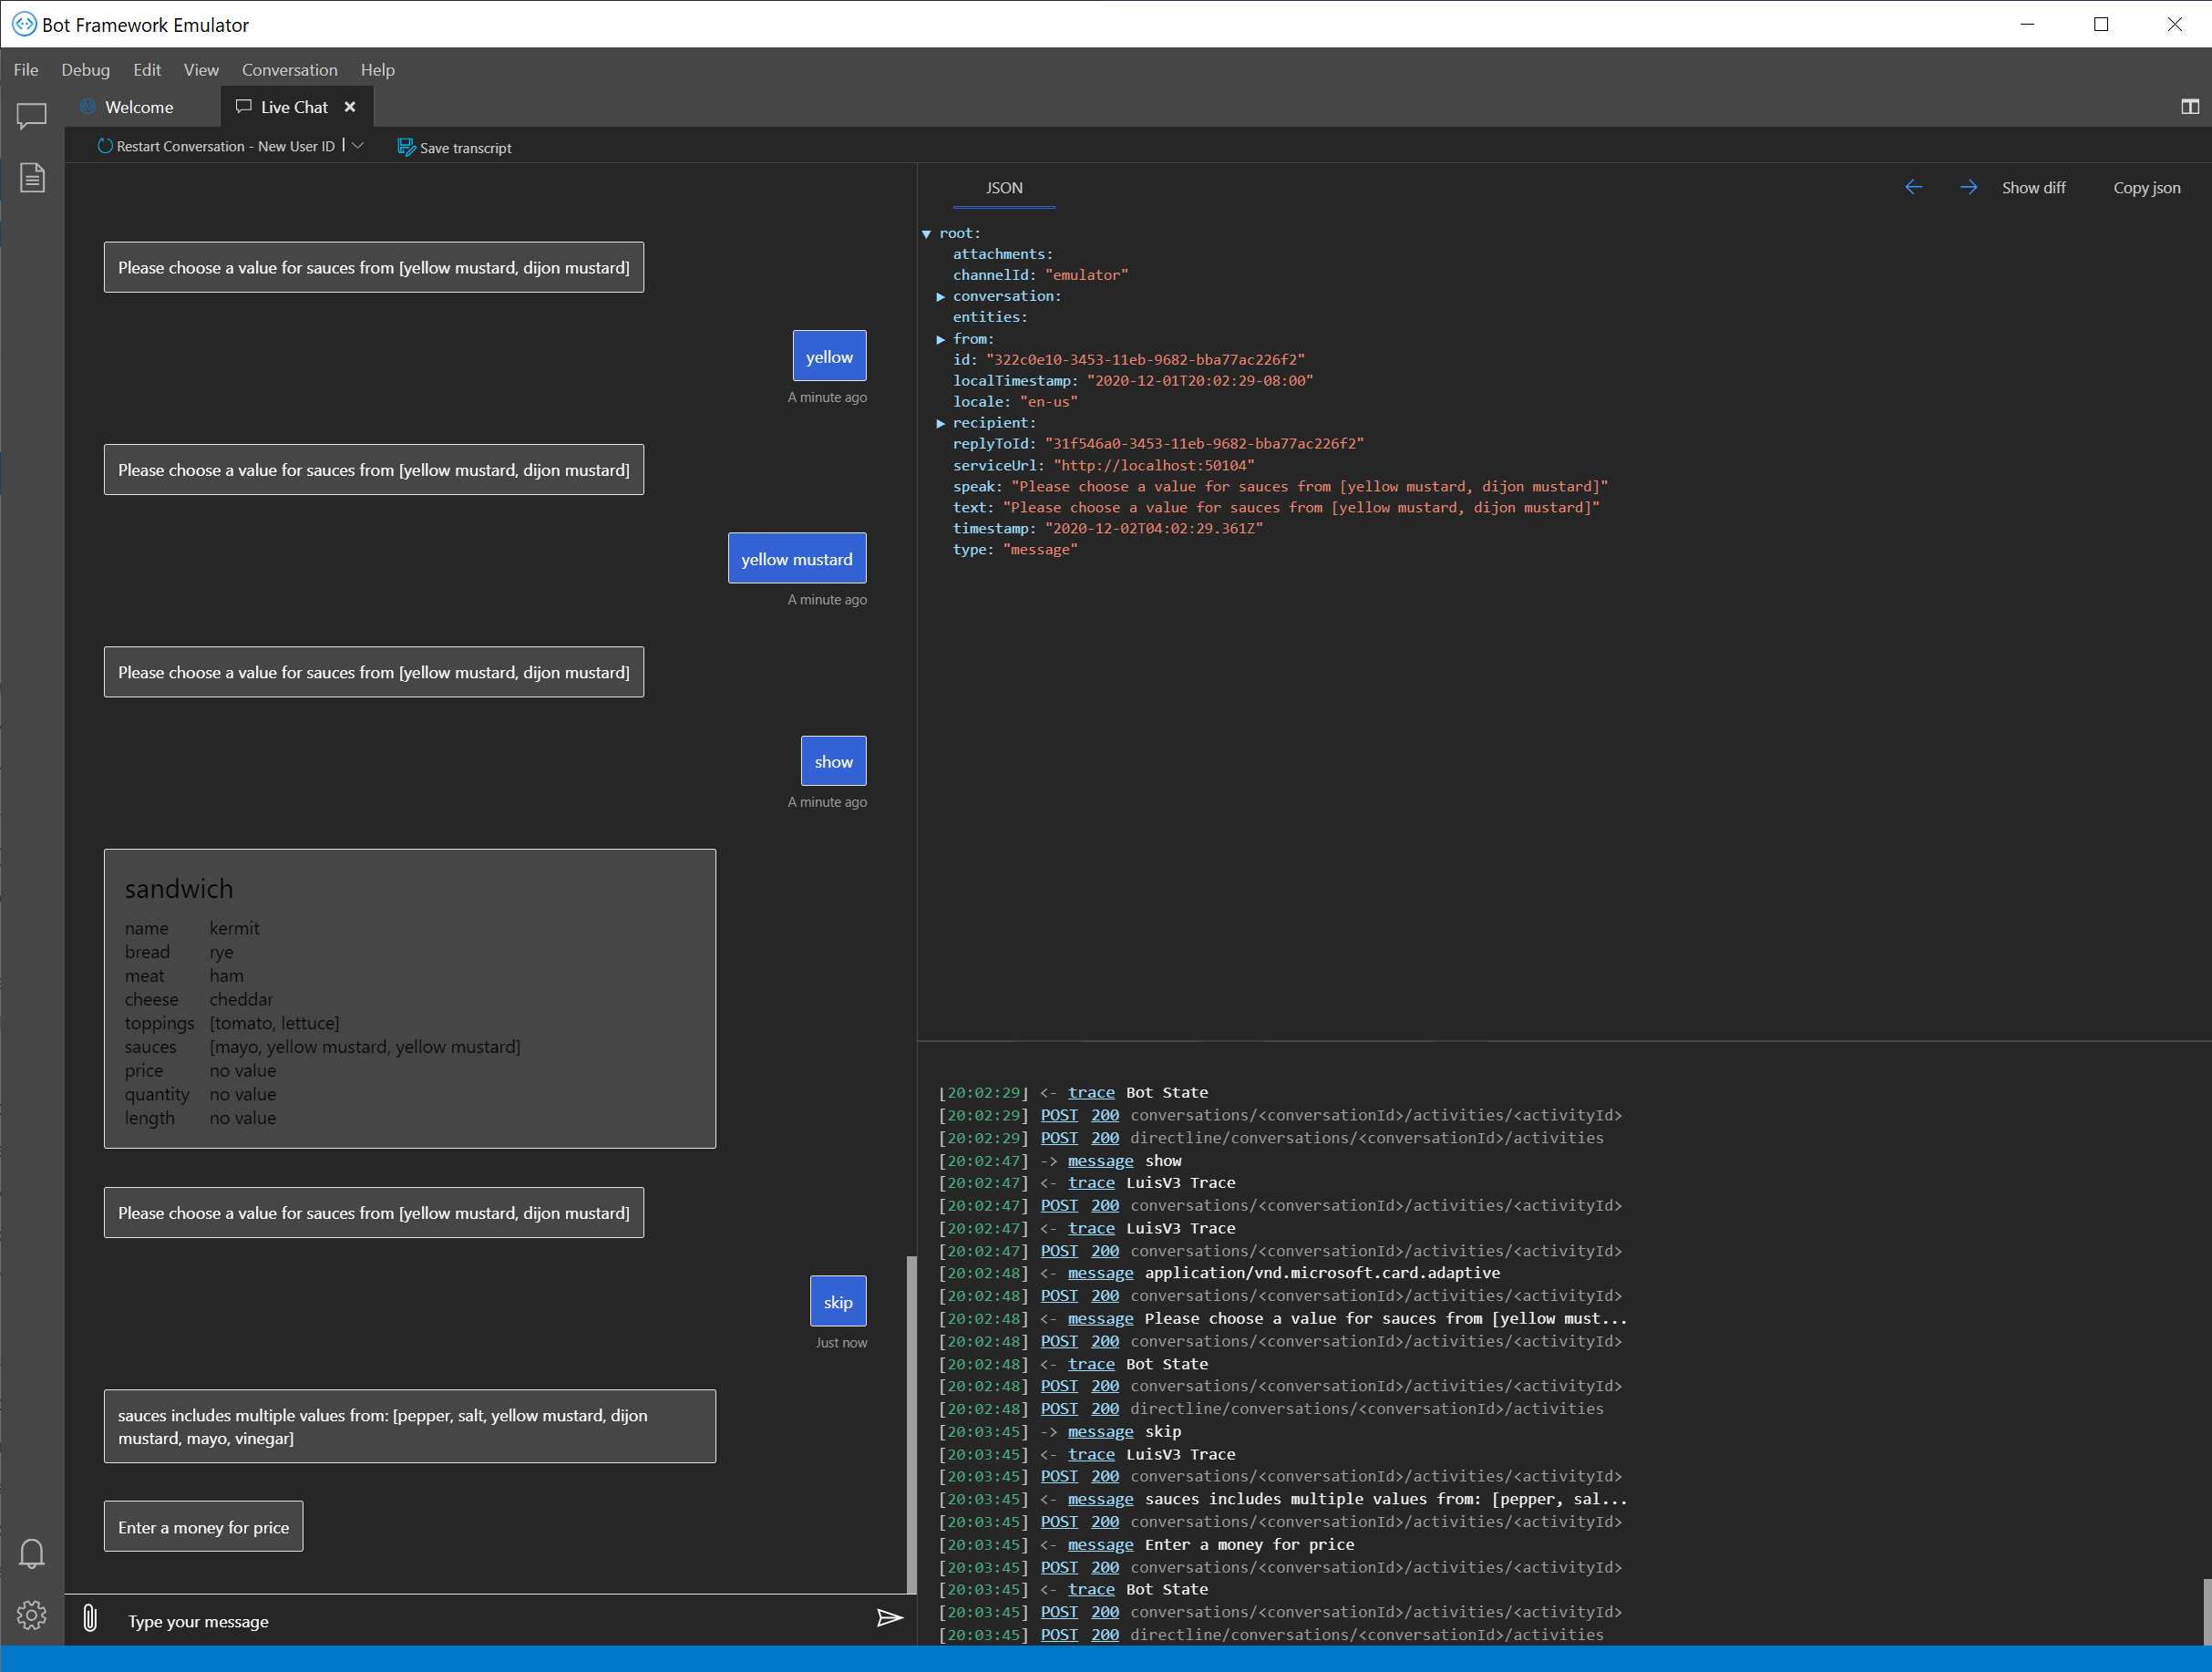
Task: Open the Resources document icon in sidebar
Action: (x=32, y=178)
